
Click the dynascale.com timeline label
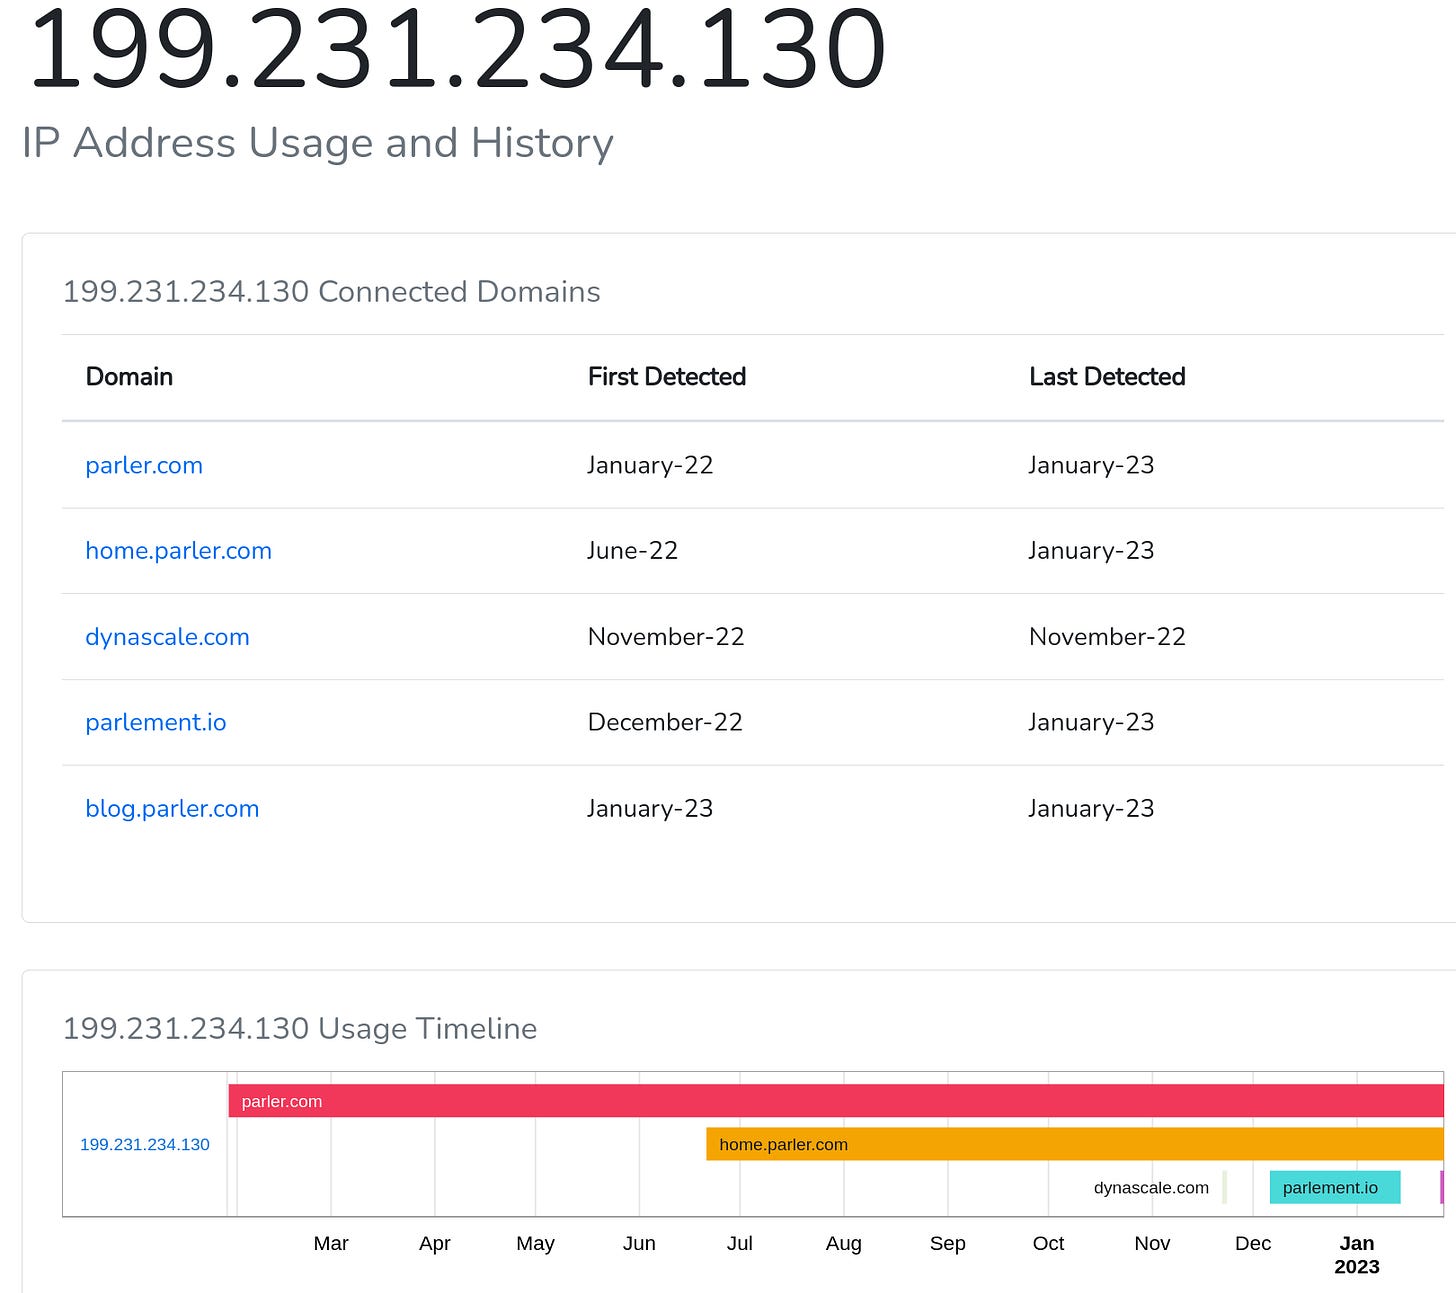point(1151,1188)
